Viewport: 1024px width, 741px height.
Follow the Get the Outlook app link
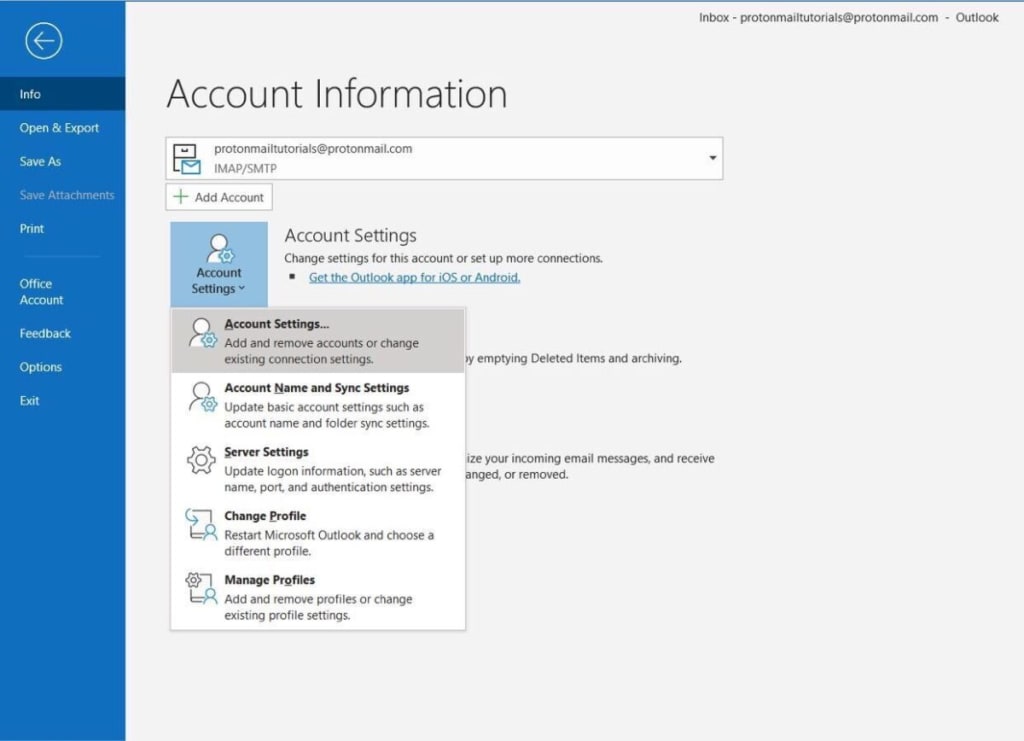point(414,277)
